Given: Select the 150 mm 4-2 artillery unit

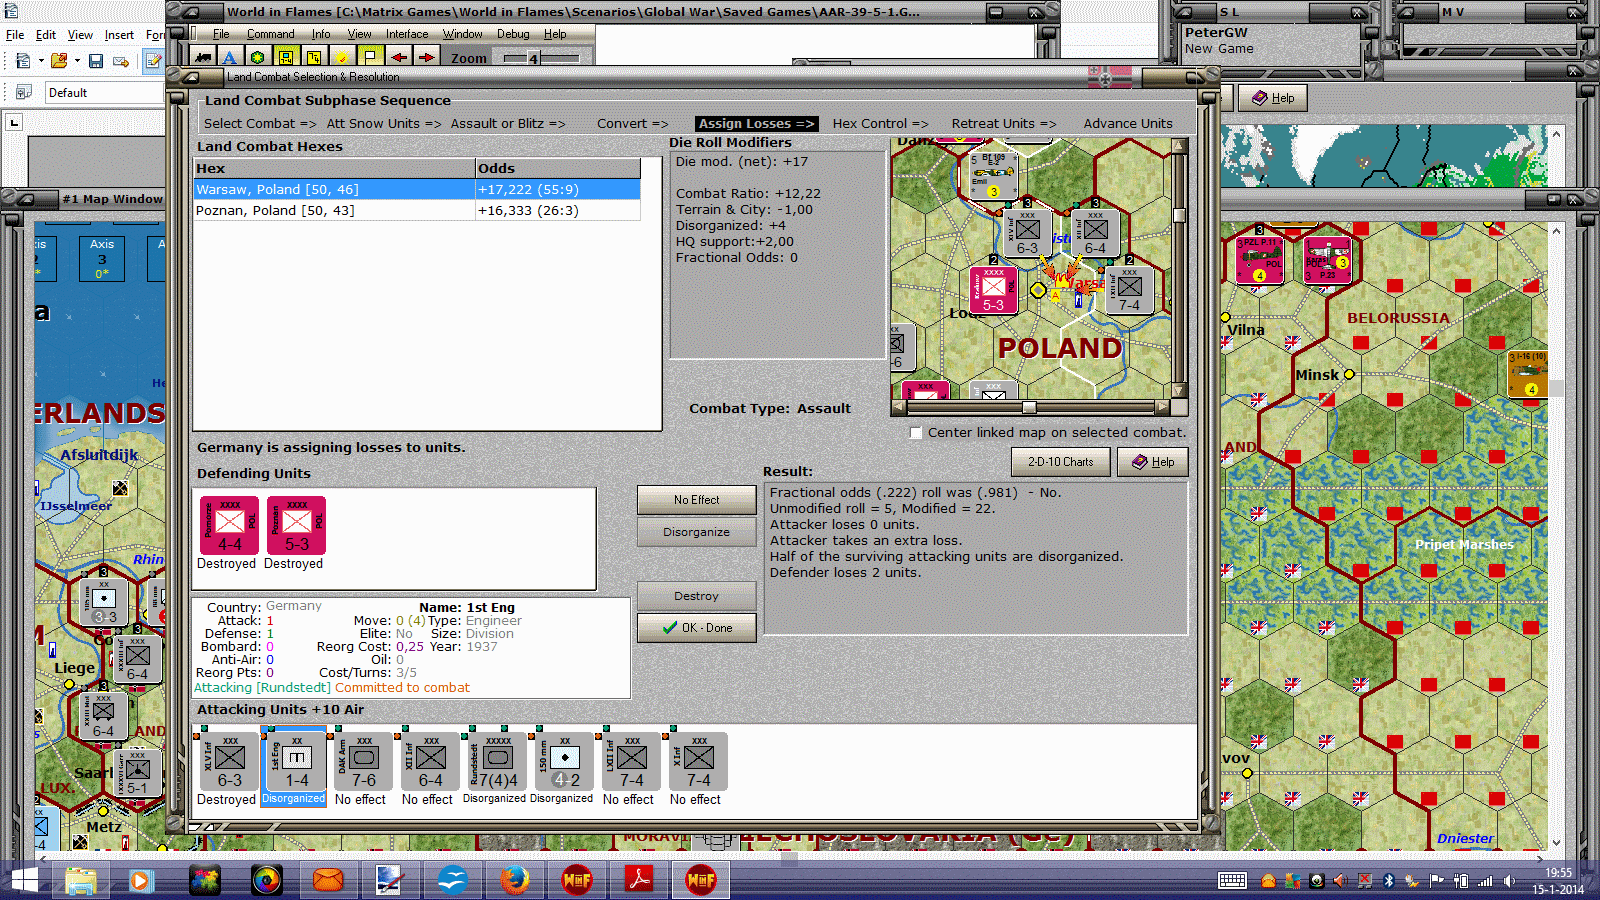Looking at the screenshot, I should pos(564,762).
